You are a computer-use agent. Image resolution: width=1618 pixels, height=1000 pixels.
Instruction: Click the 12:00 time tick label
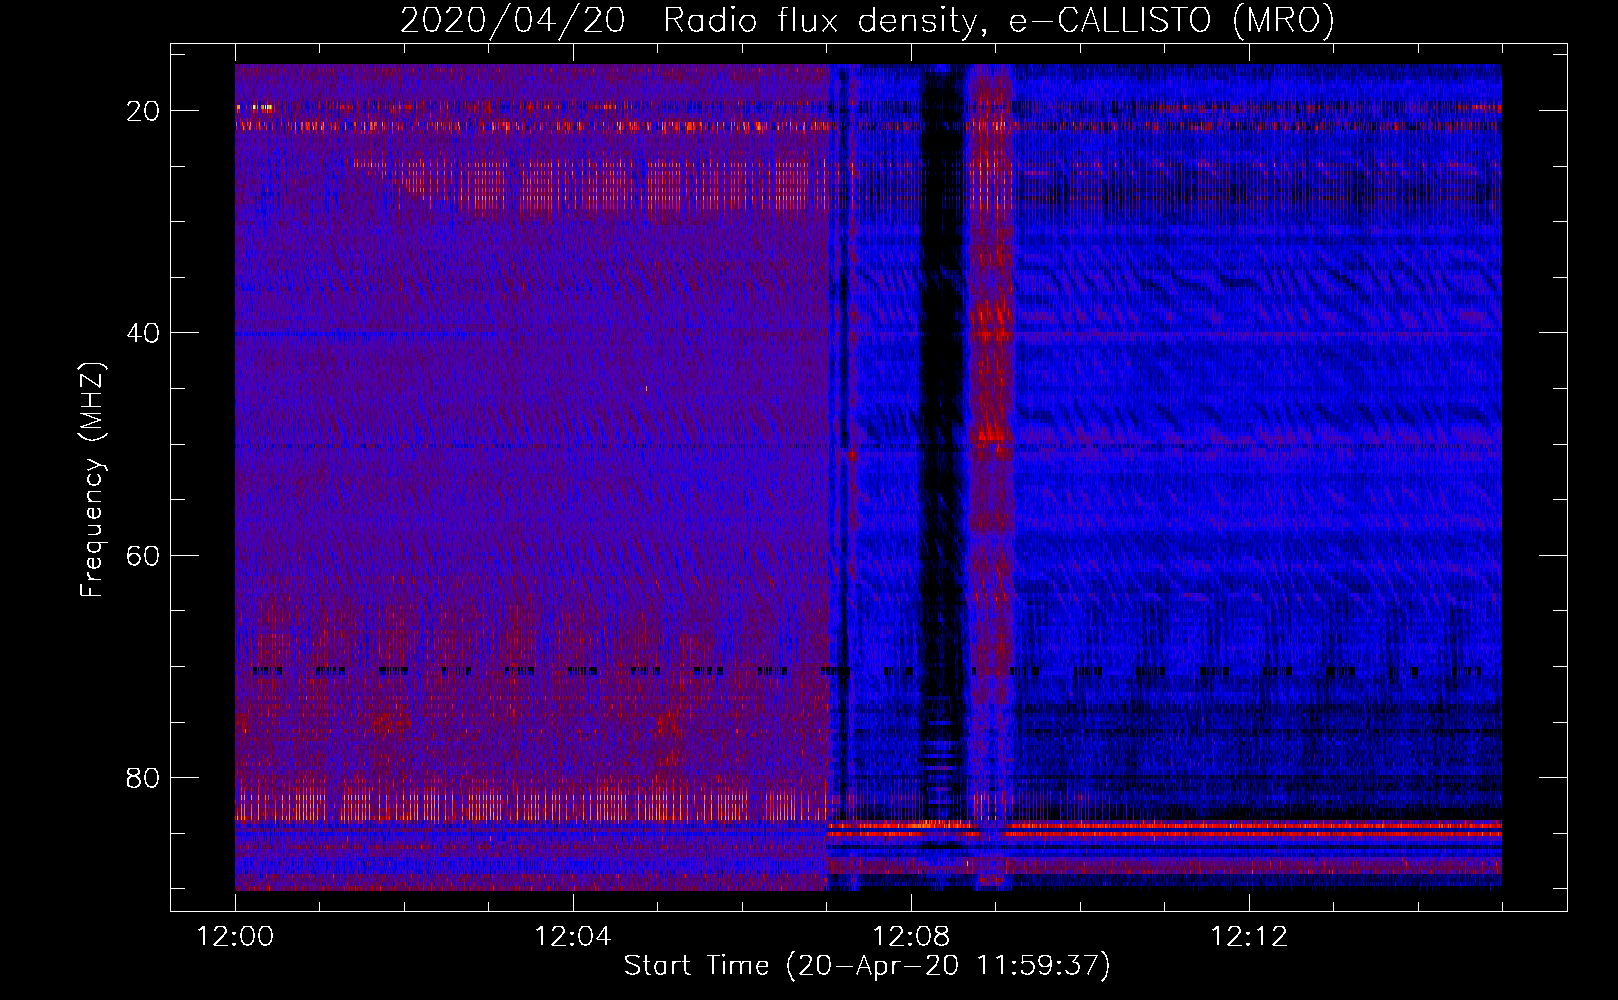pos(235,937)
